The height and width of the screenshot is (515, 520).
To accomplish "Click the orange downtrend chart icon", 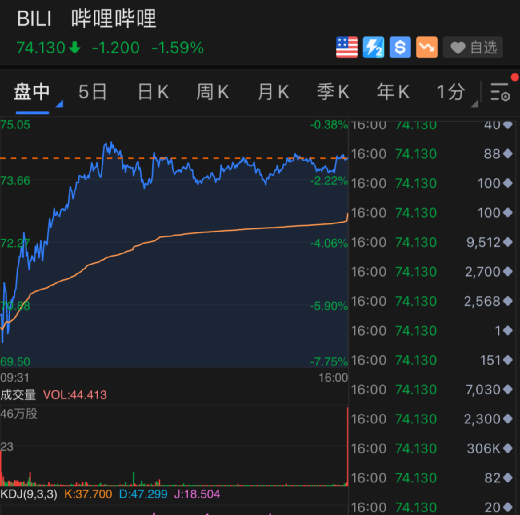I will (x=427, y=47).
